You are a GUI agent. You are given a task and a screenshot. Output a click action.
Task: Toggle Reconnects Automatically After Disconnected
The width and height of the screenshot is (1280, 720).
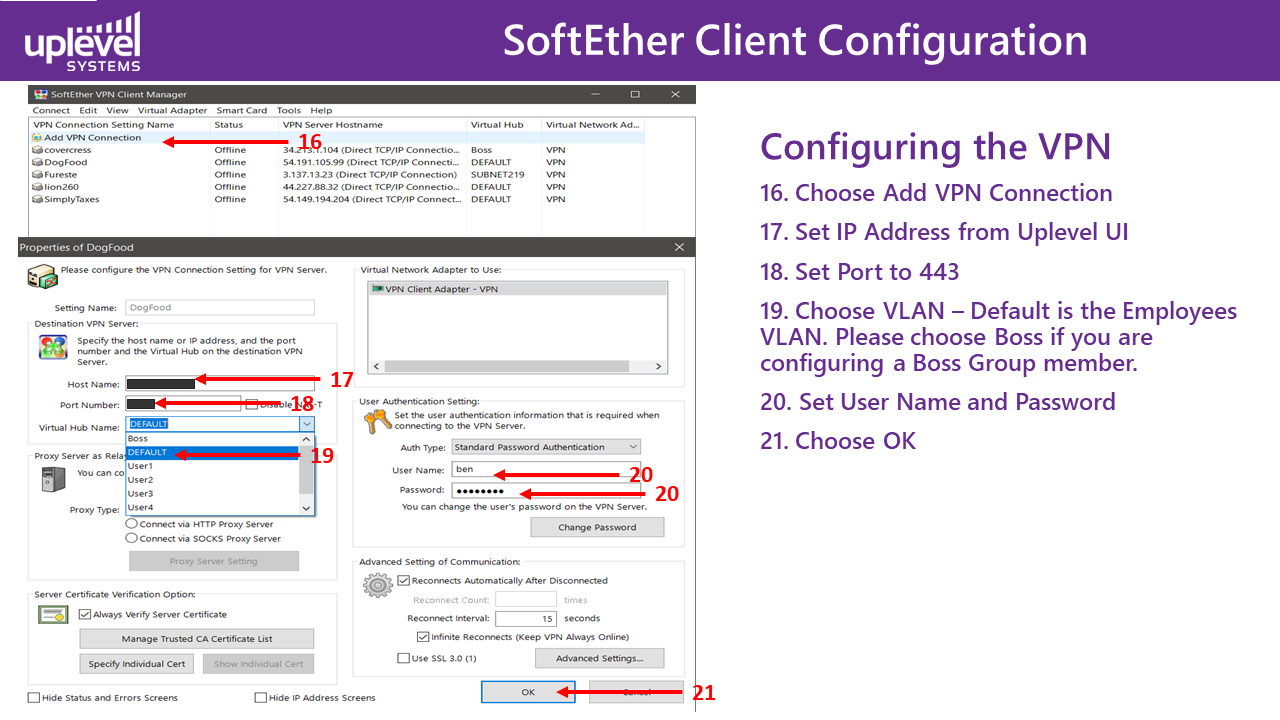404,580
